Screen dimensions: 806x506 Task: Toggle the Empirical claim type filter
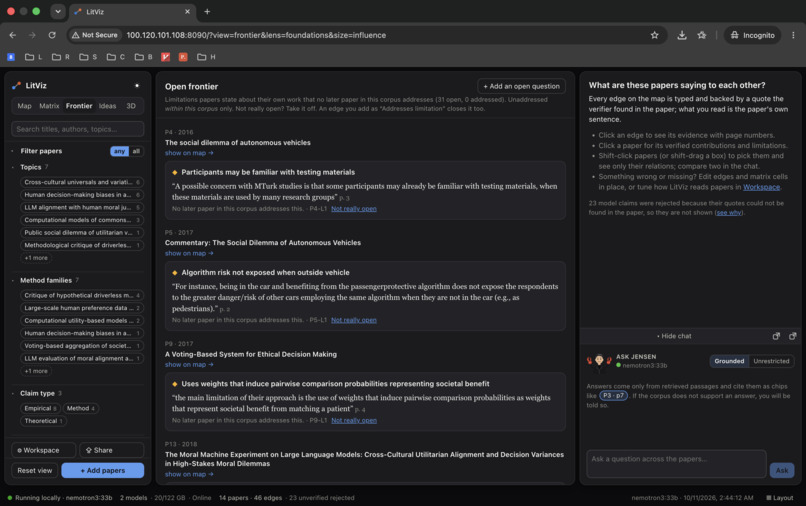click(x=40, y=408)
